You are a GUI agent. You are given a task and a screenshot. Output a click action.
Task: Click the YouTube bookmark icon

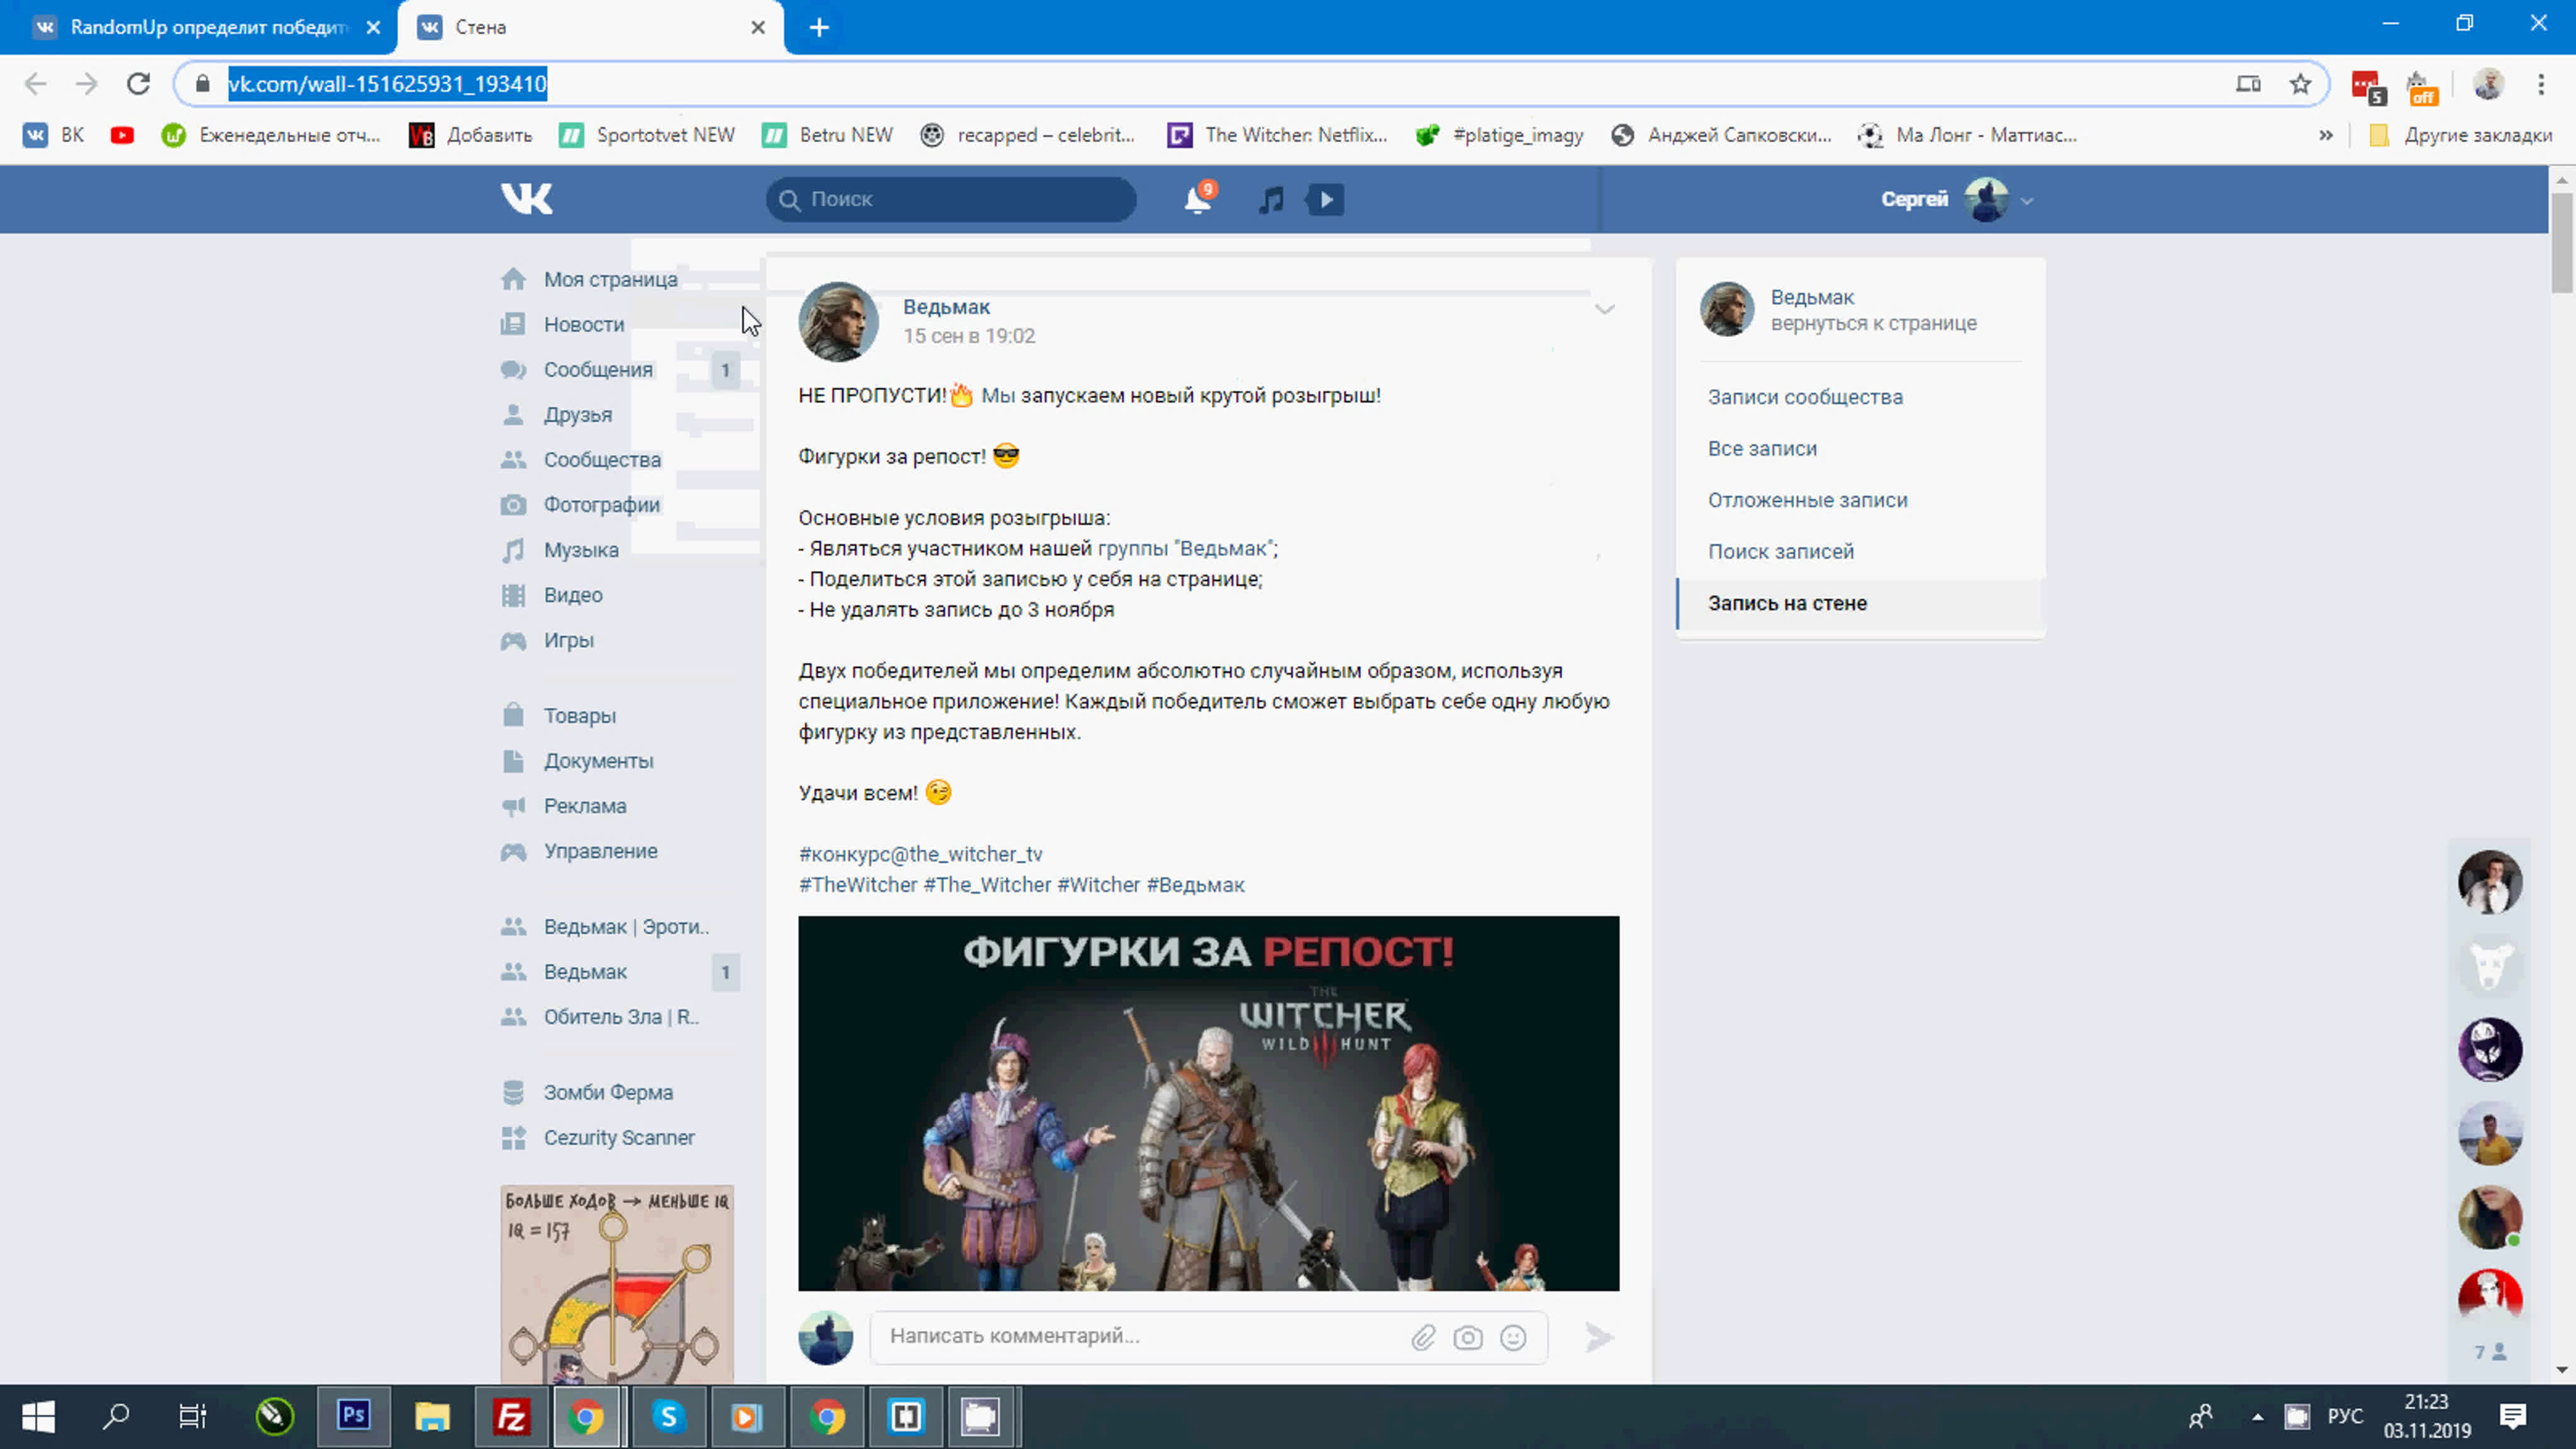(x=122, y=135)
